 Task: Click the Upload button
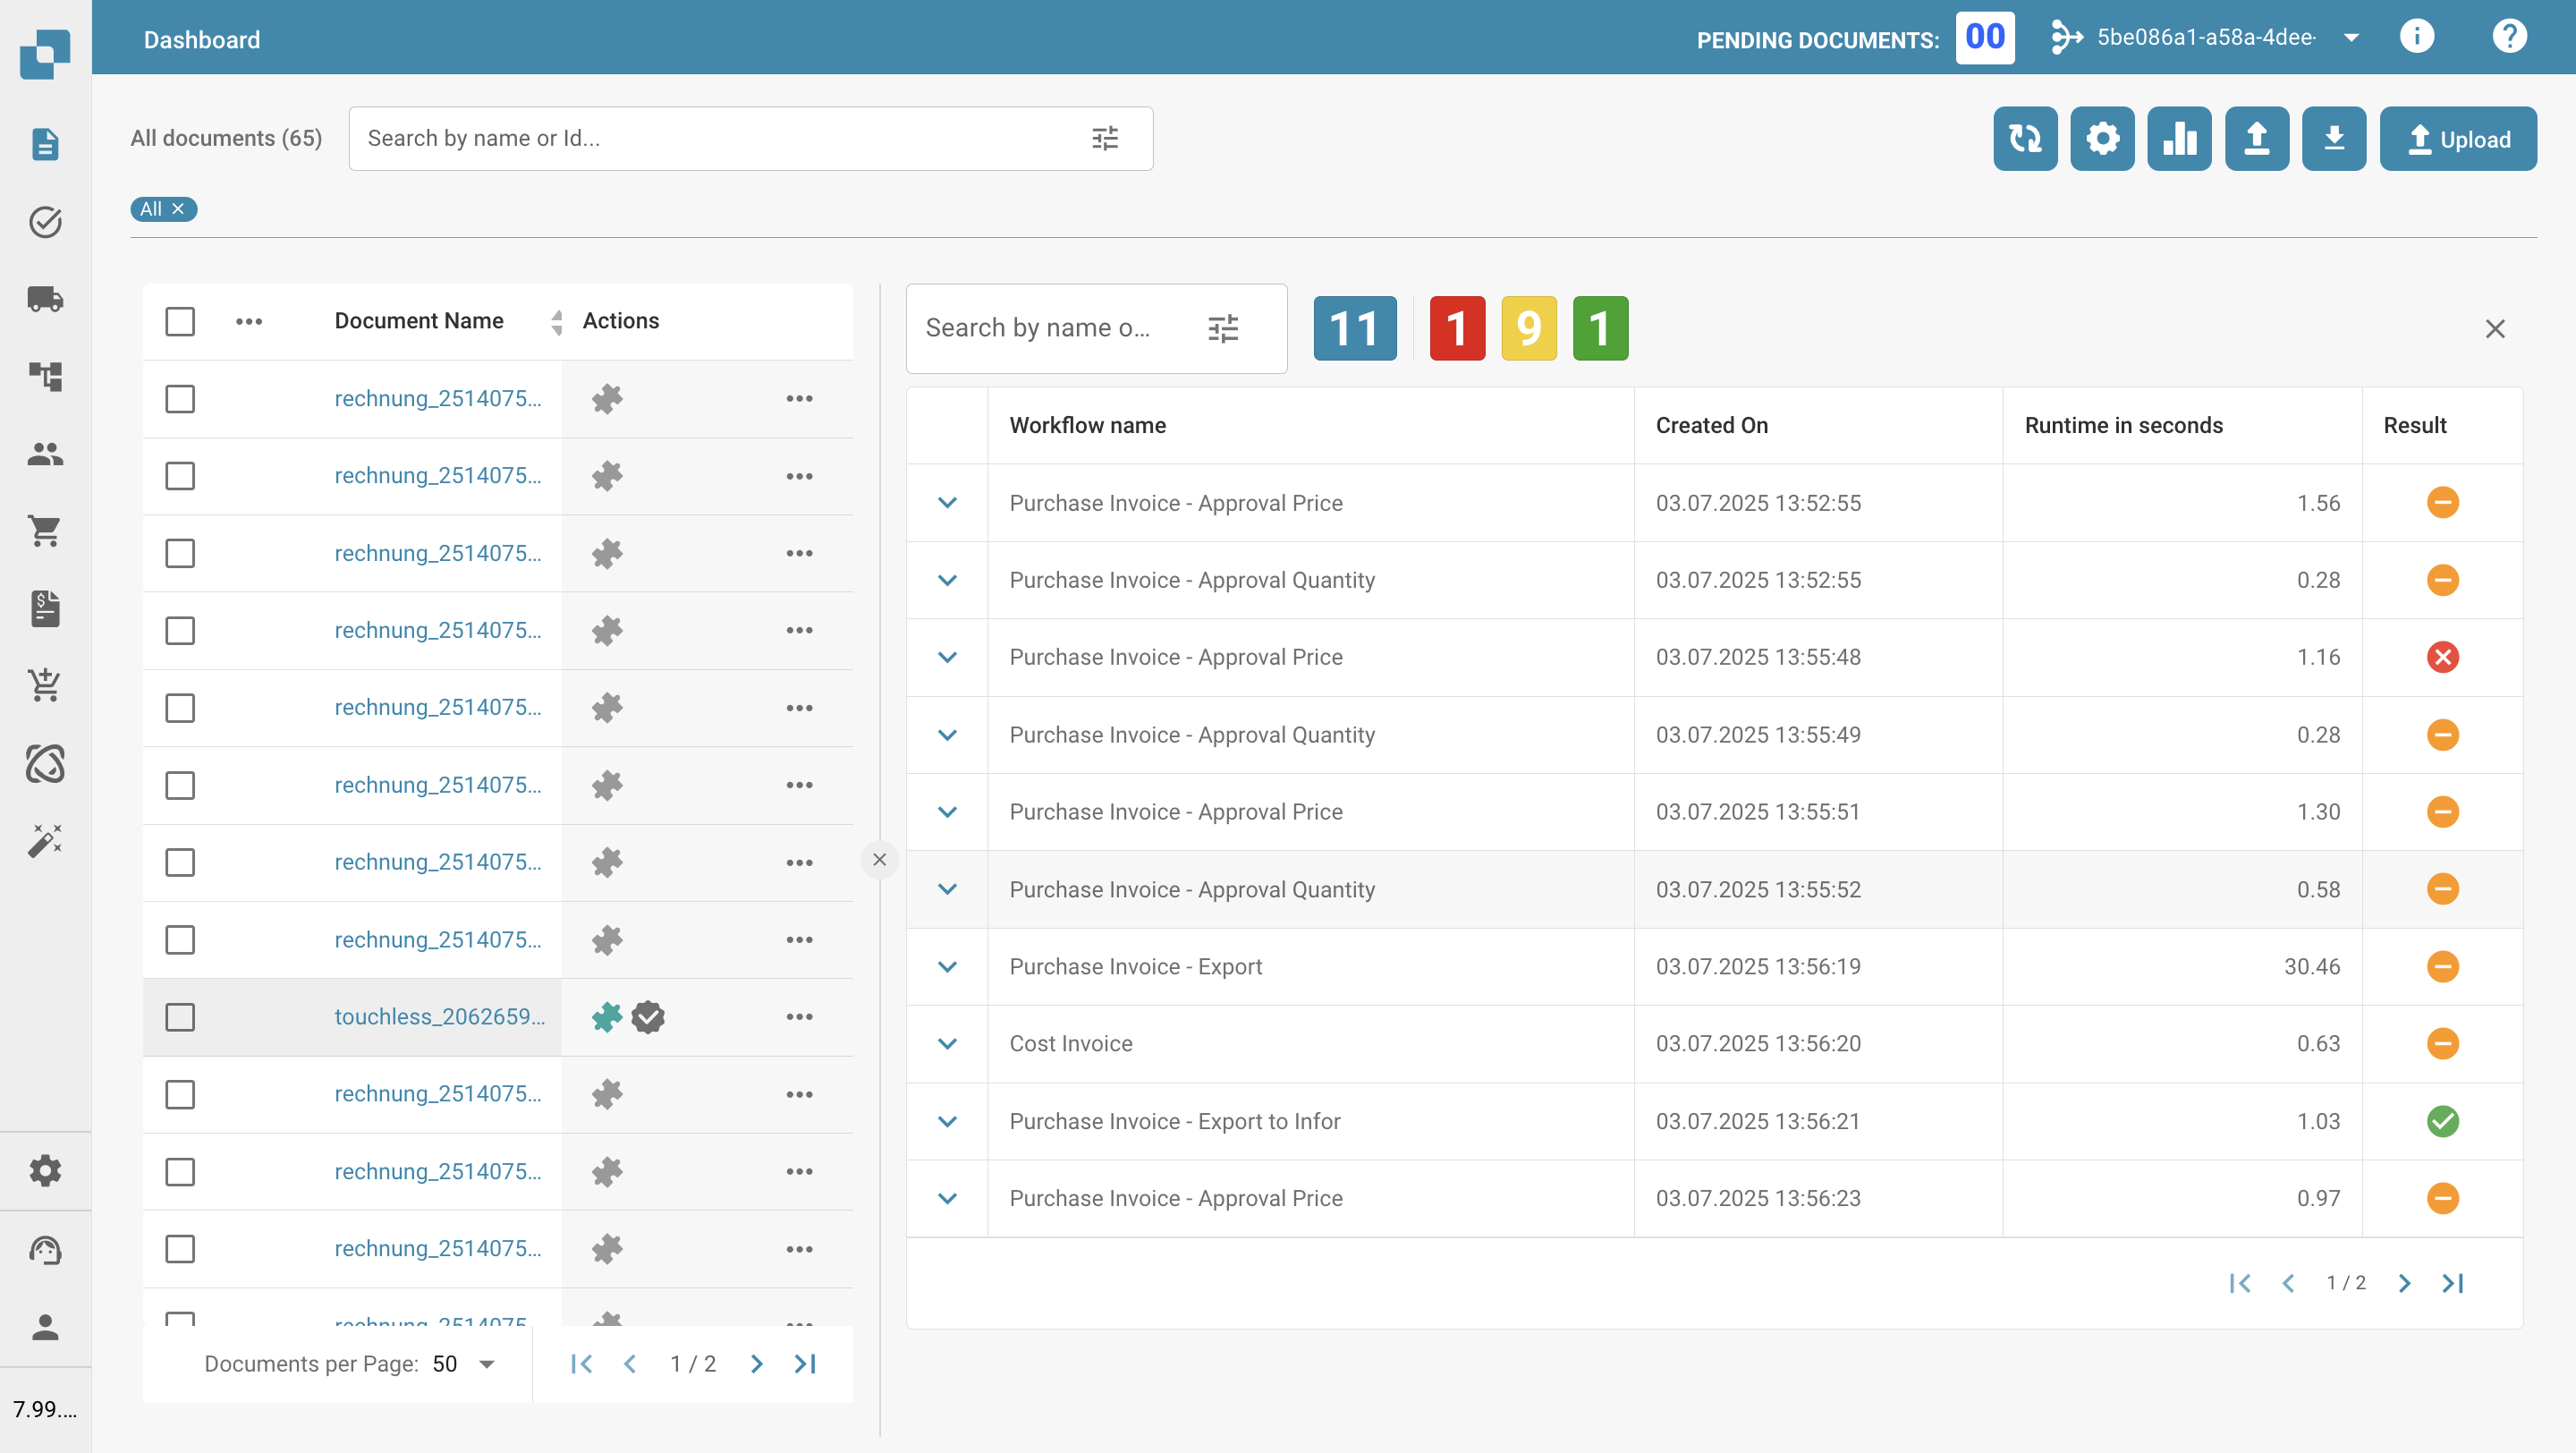[x=2457, y=139]
